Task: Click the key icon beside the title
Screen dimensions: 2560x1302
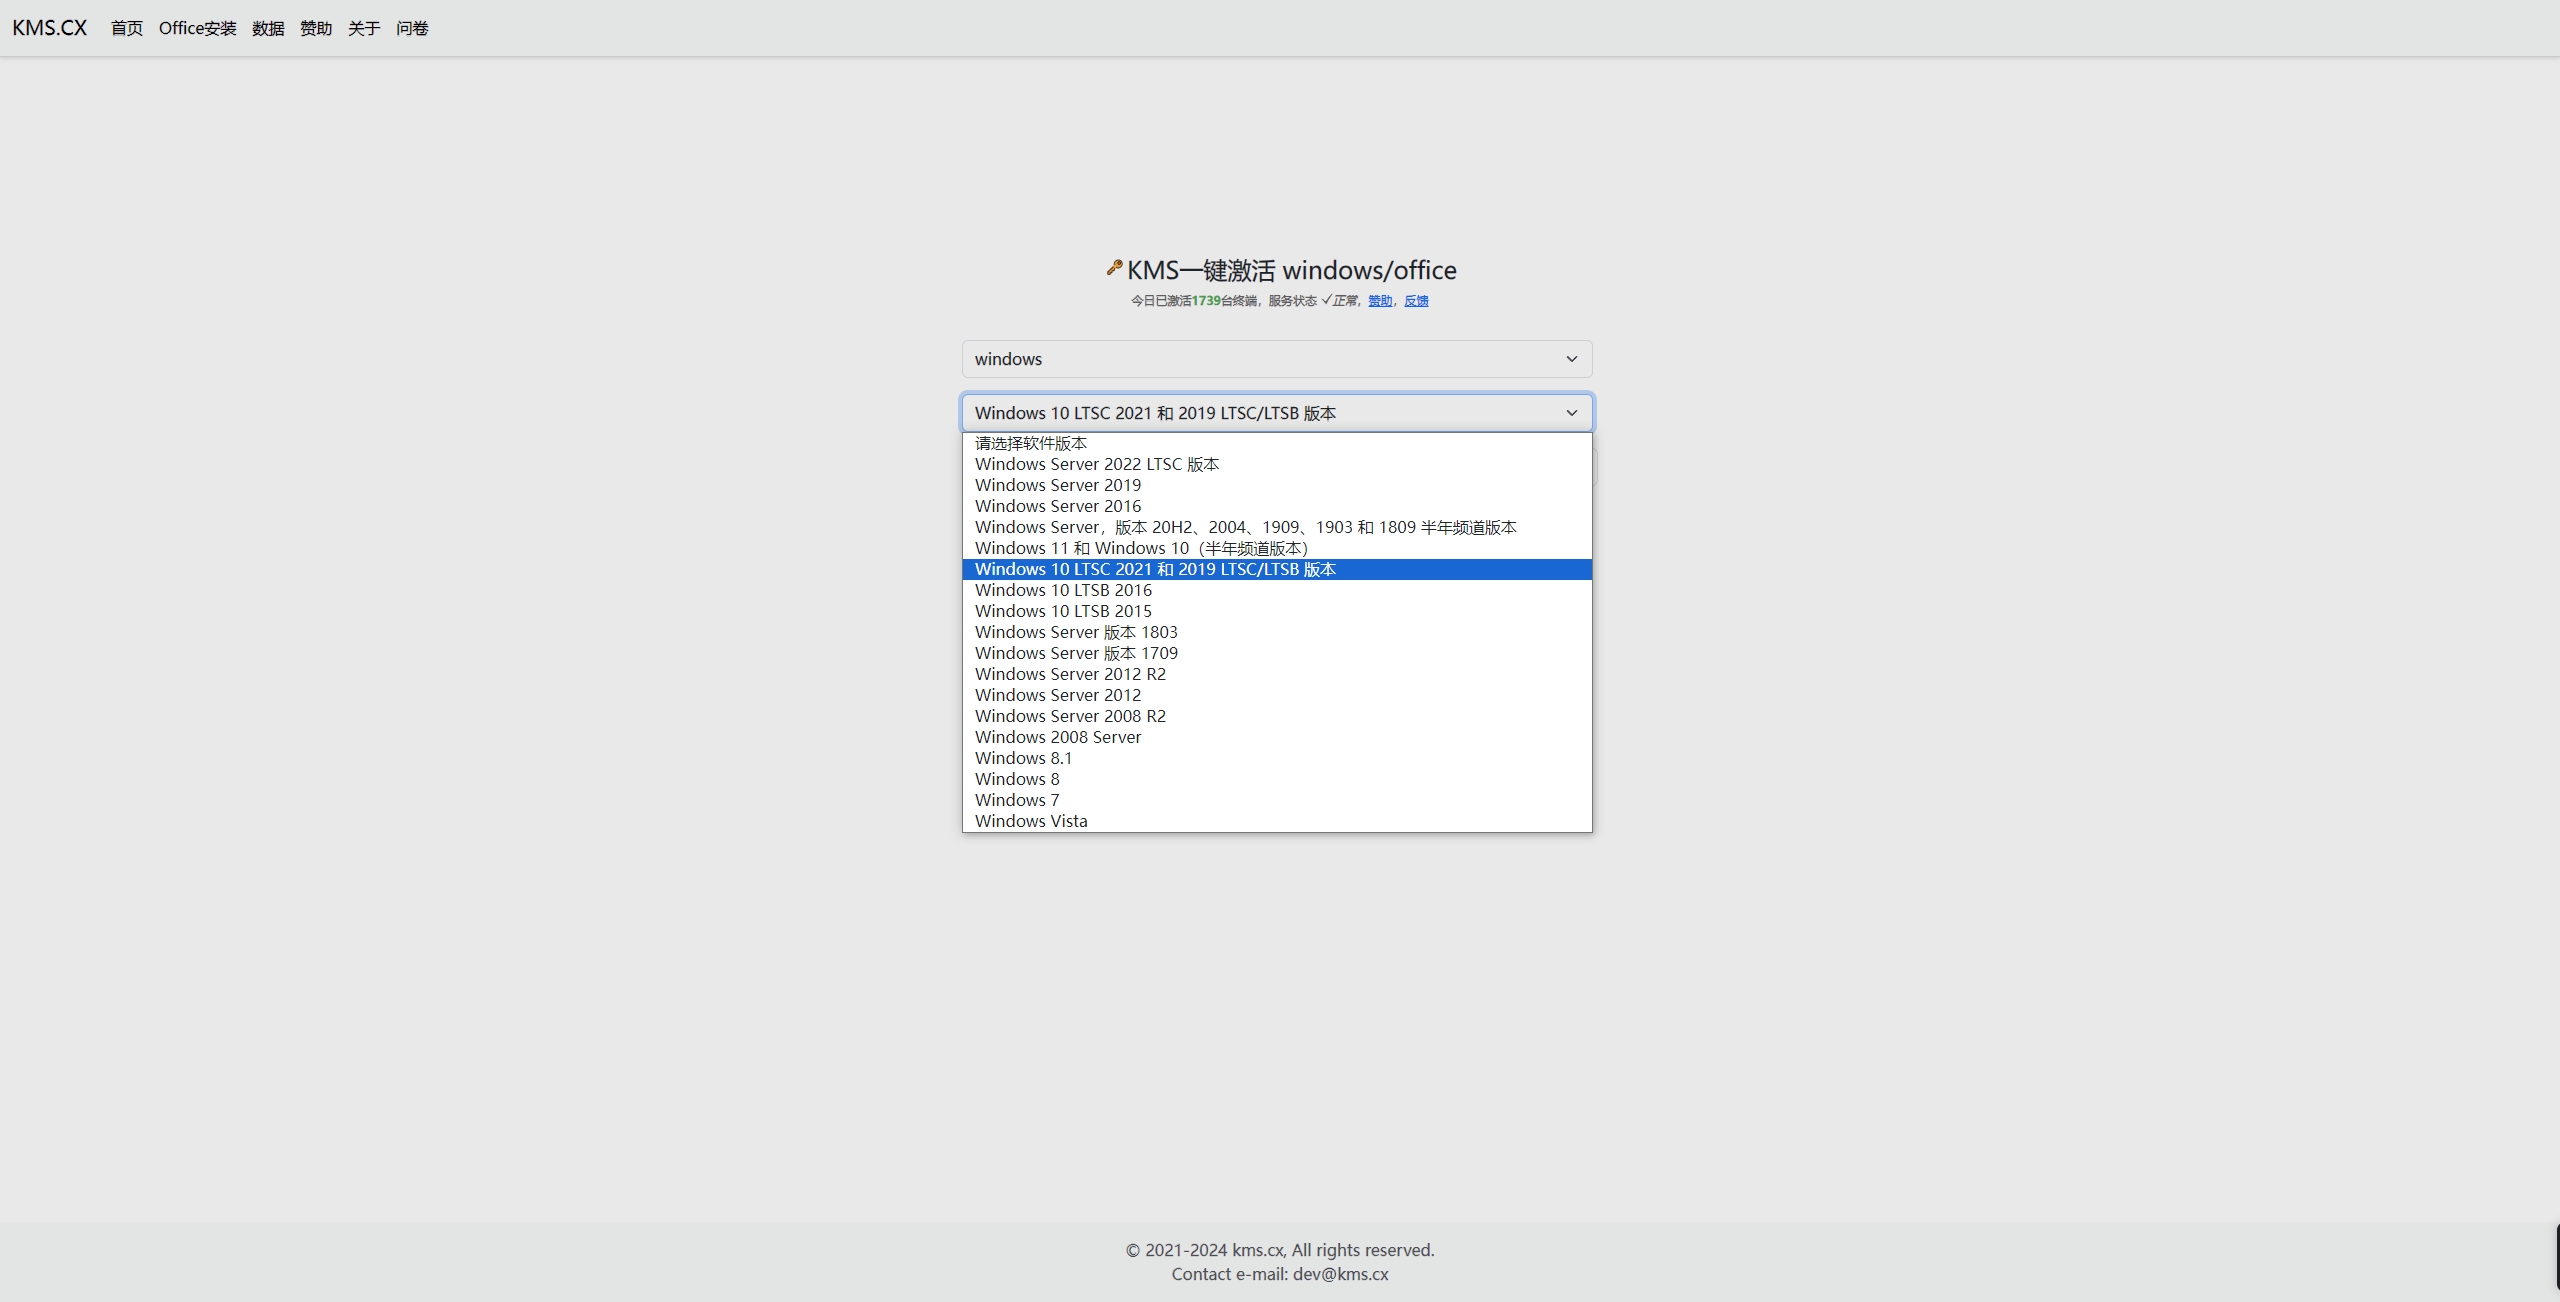Action: (x=1114, y=268)
